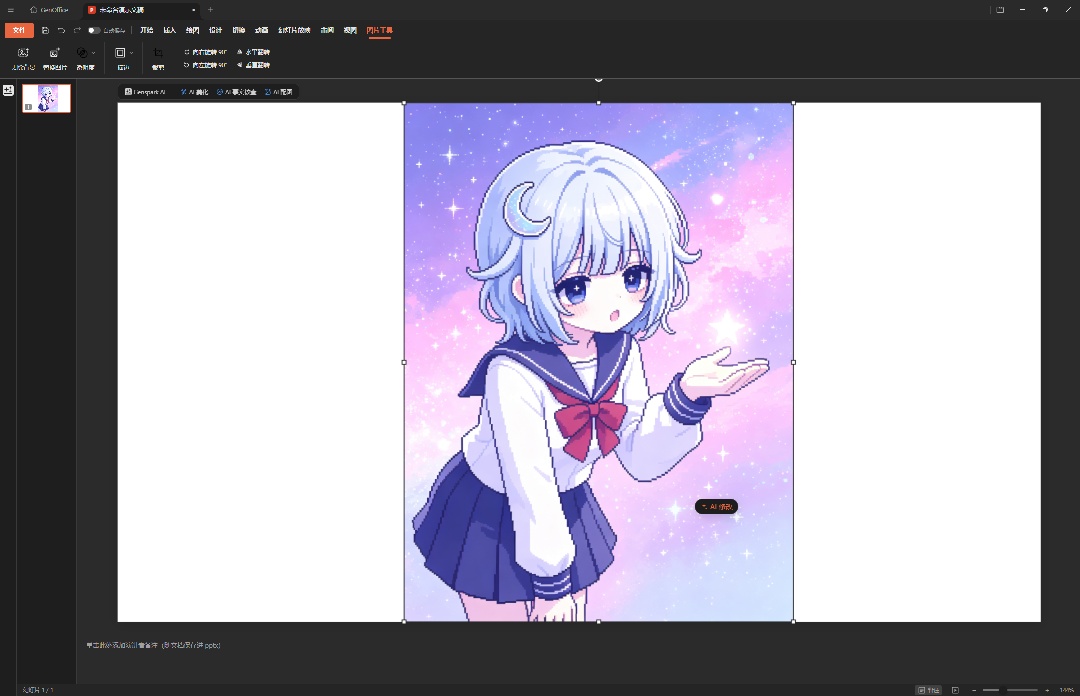Expand the picture border dropdown arrow
This screenshot has height=696, width=1080.
pyautogui.click(x=132, y=53)
